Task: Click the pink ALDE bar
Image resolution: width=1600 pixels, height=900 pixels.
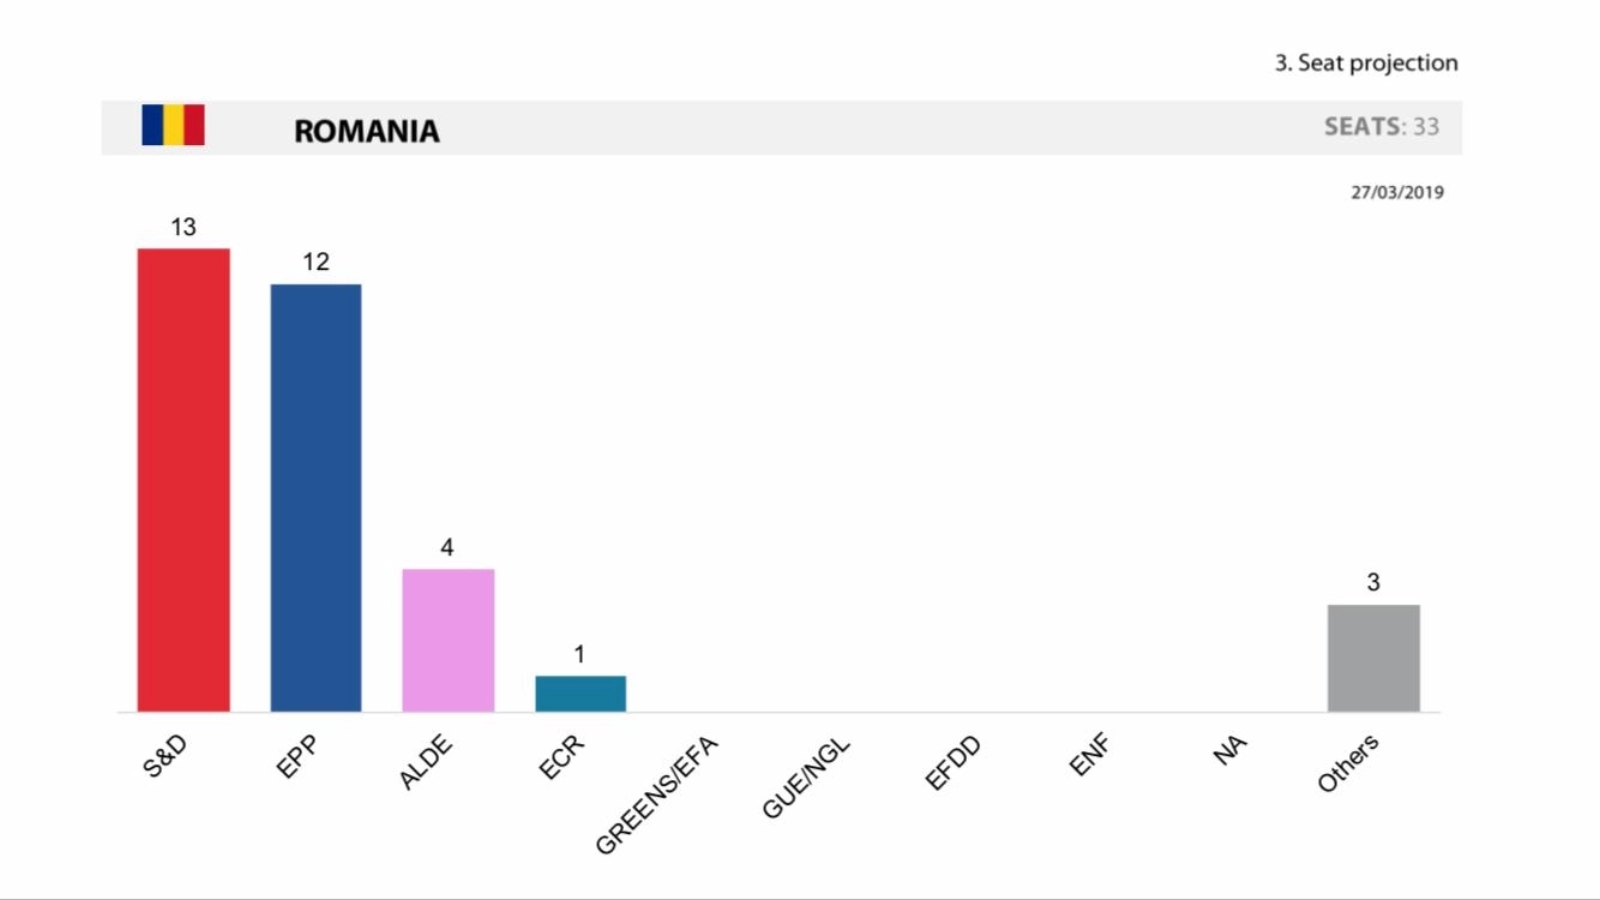Action: pyautogui.click(x=448, y=640)
